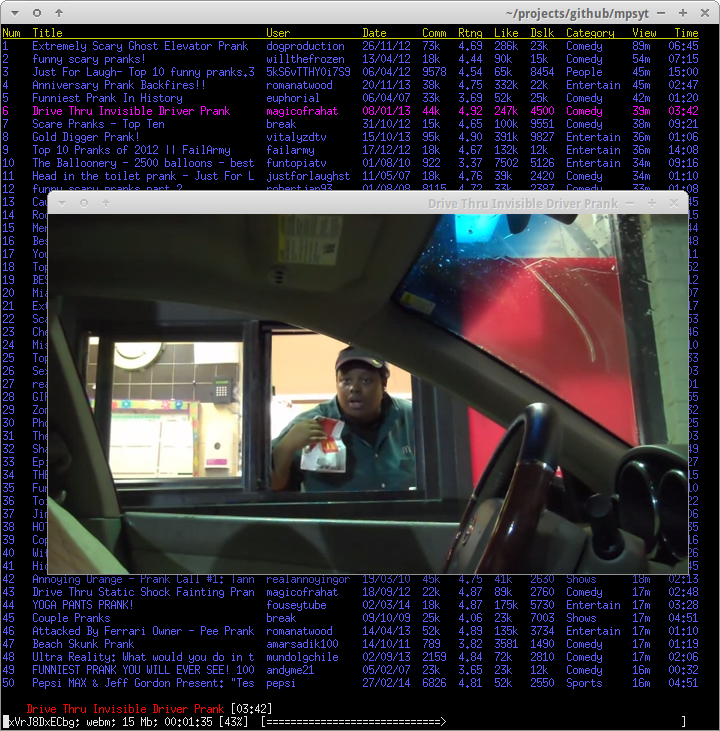The image size is (720, 731).
Task: Click user name 'vitalyzdtv'
Action: pyautogui.click(x=296, y=138)
